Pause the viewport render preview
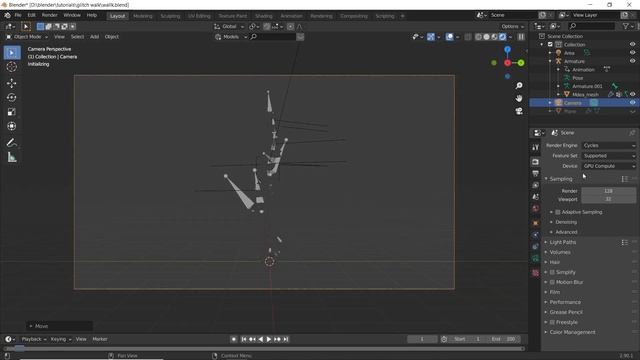The height and width of the screenshot is (360, 640). pos(521,37)
